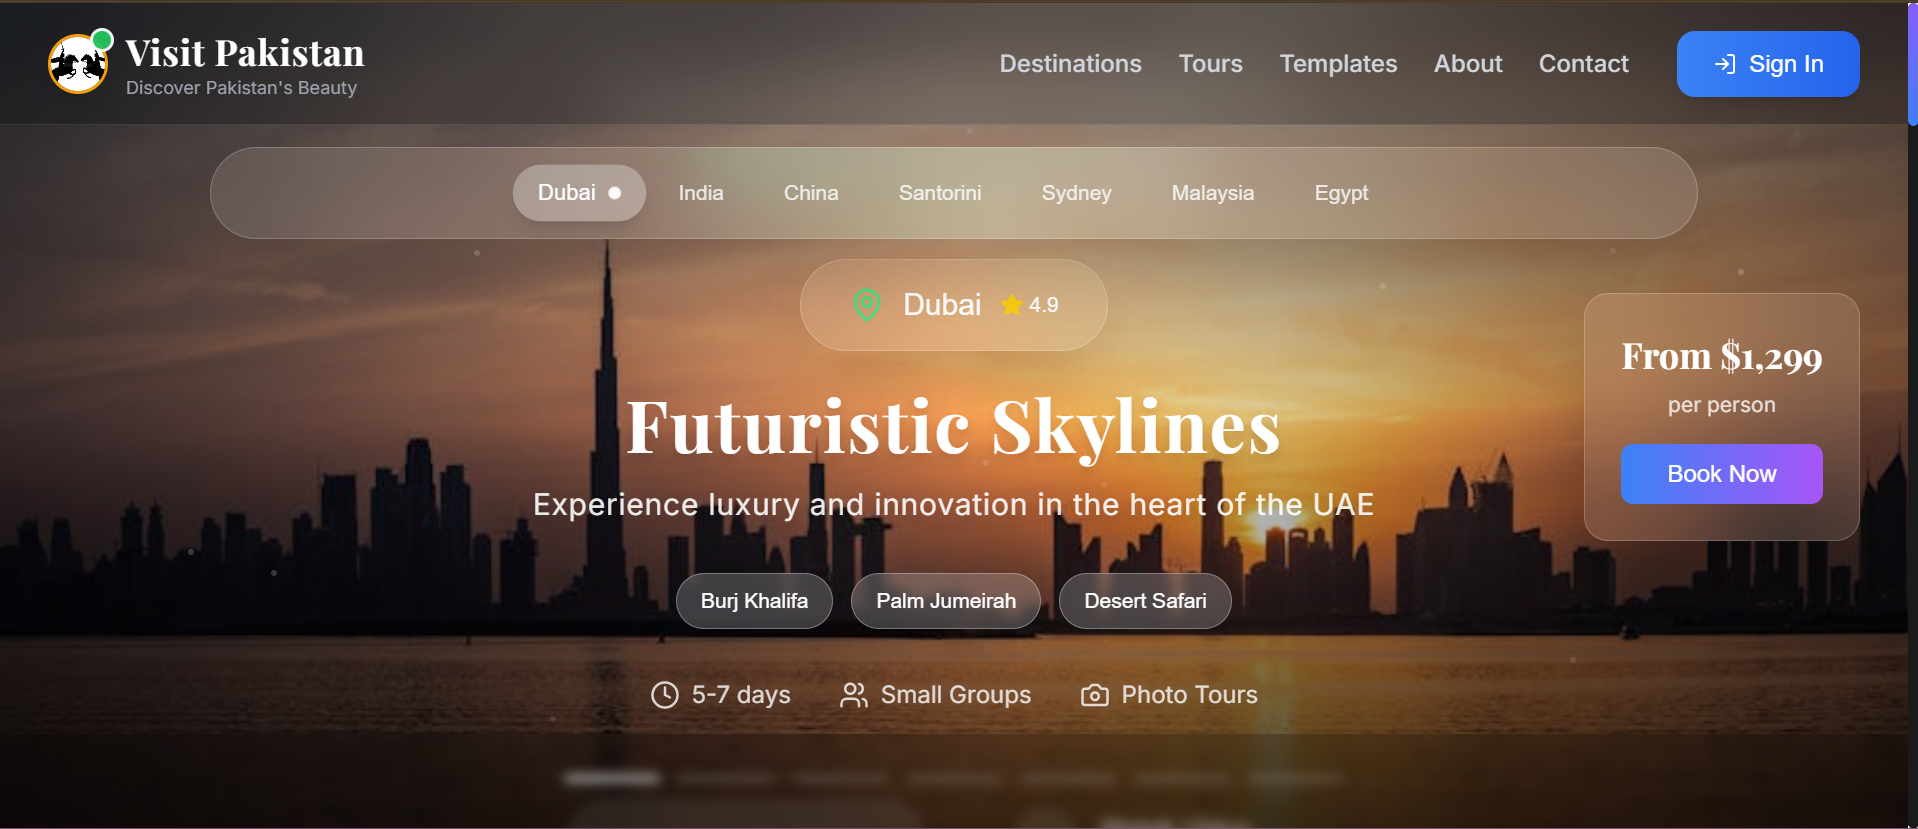This screenshot has height=829, width=1918.
Task: Click the sign-in arrow icon
Action: click(1725, 64)
